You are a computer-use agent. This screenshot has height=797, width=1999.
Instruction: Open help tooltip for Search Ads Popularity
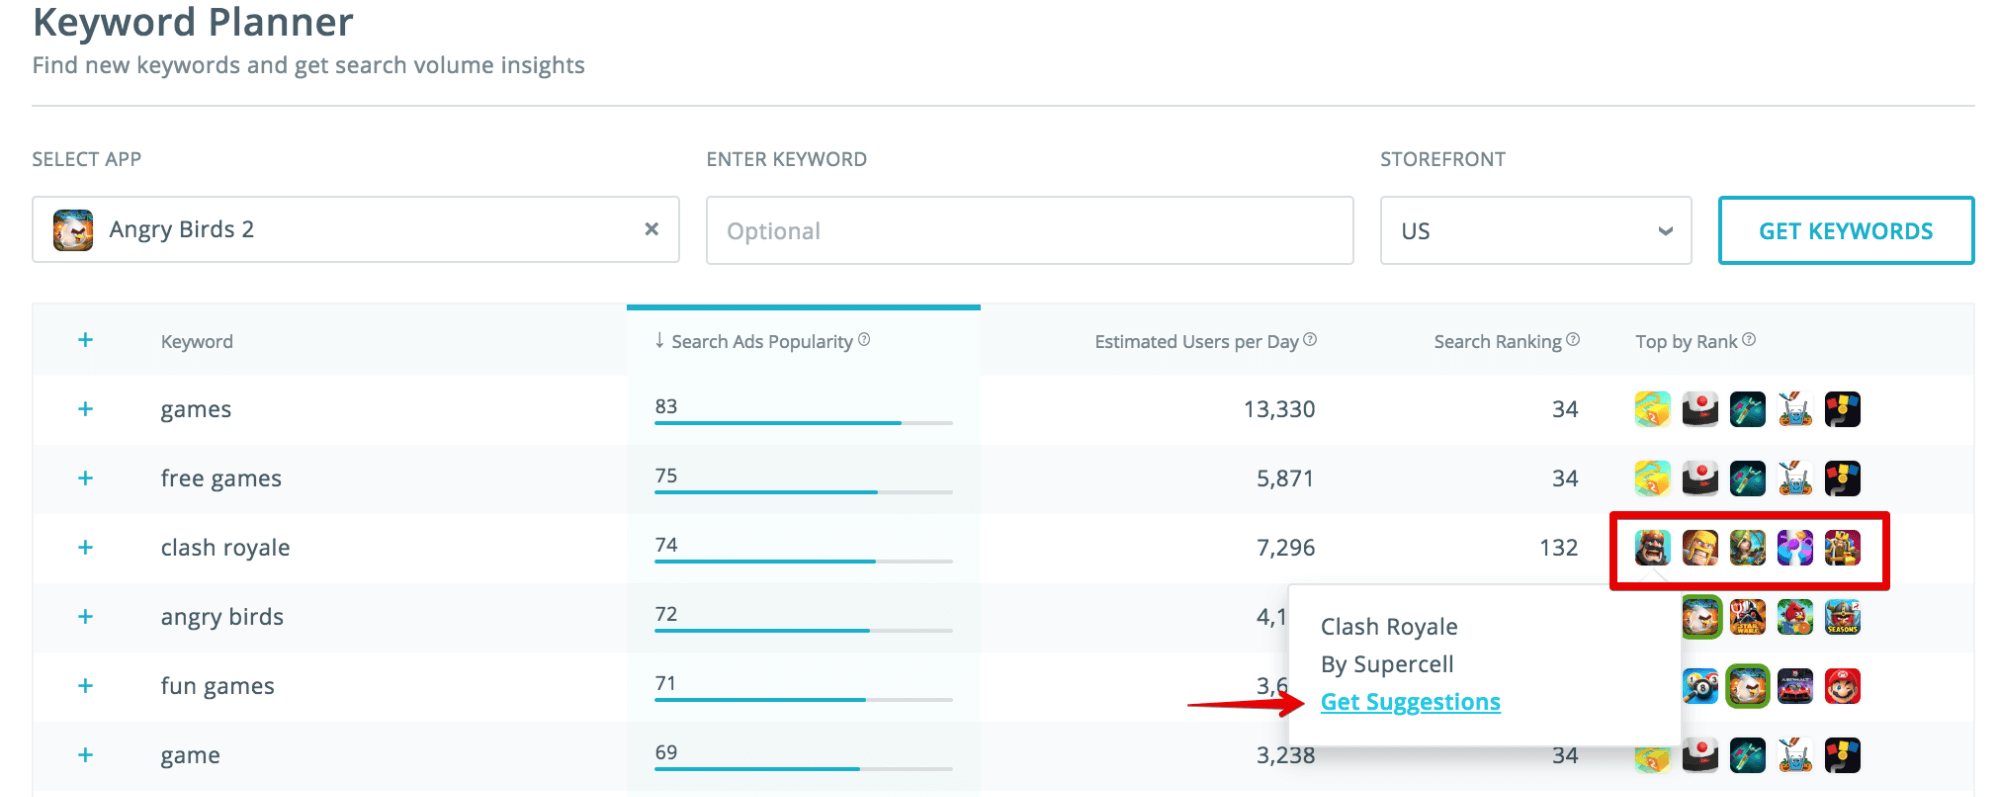coord(864,340)
